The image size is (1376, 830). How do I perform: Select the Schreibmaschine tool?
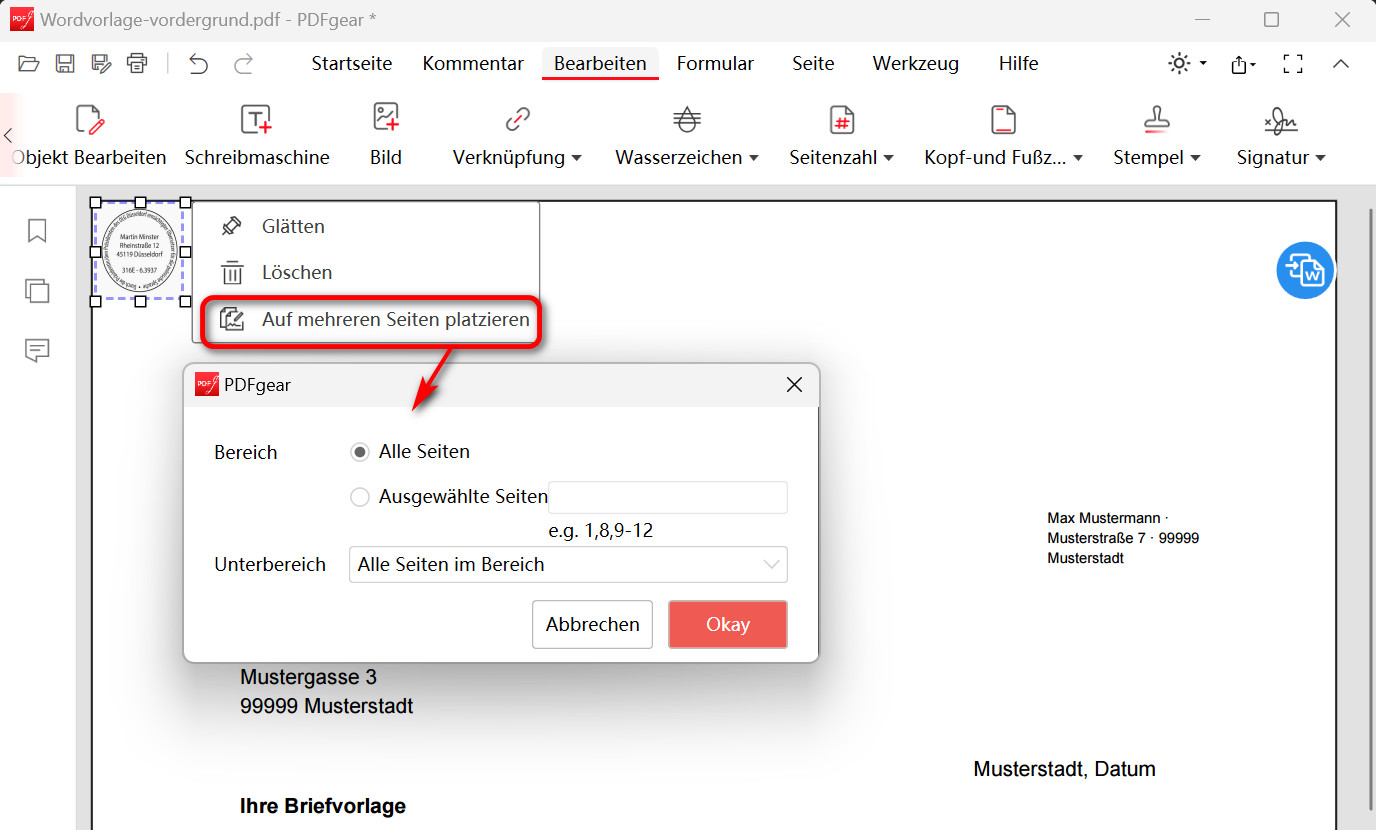[257, 135]
